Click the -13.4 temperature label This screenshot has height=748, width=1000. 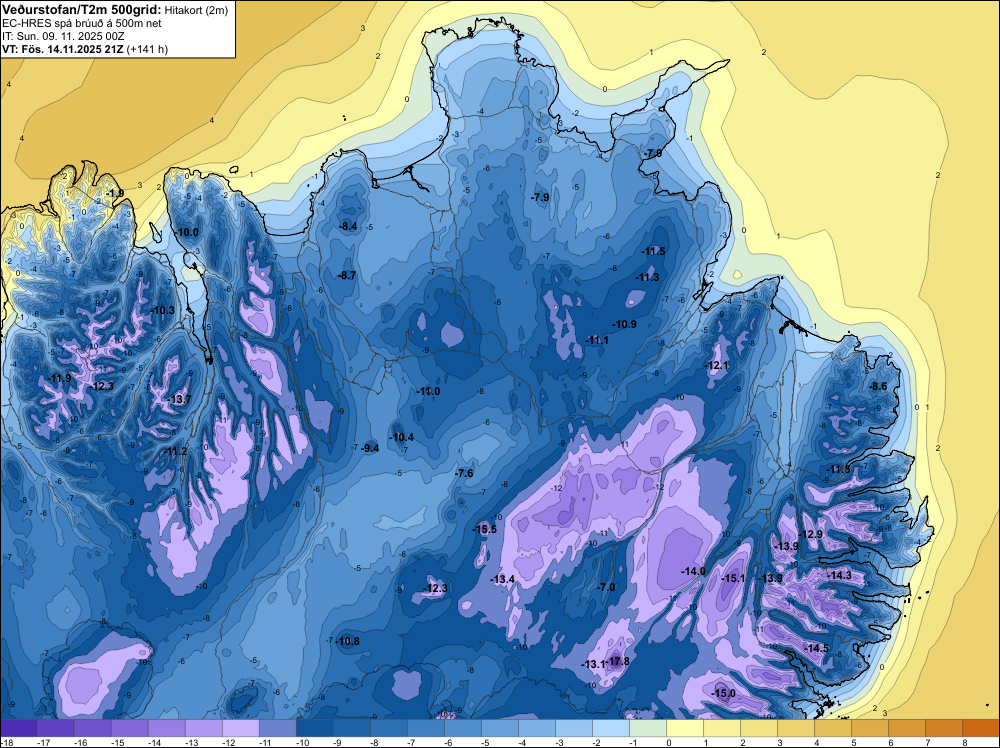(x=503, y=579)
